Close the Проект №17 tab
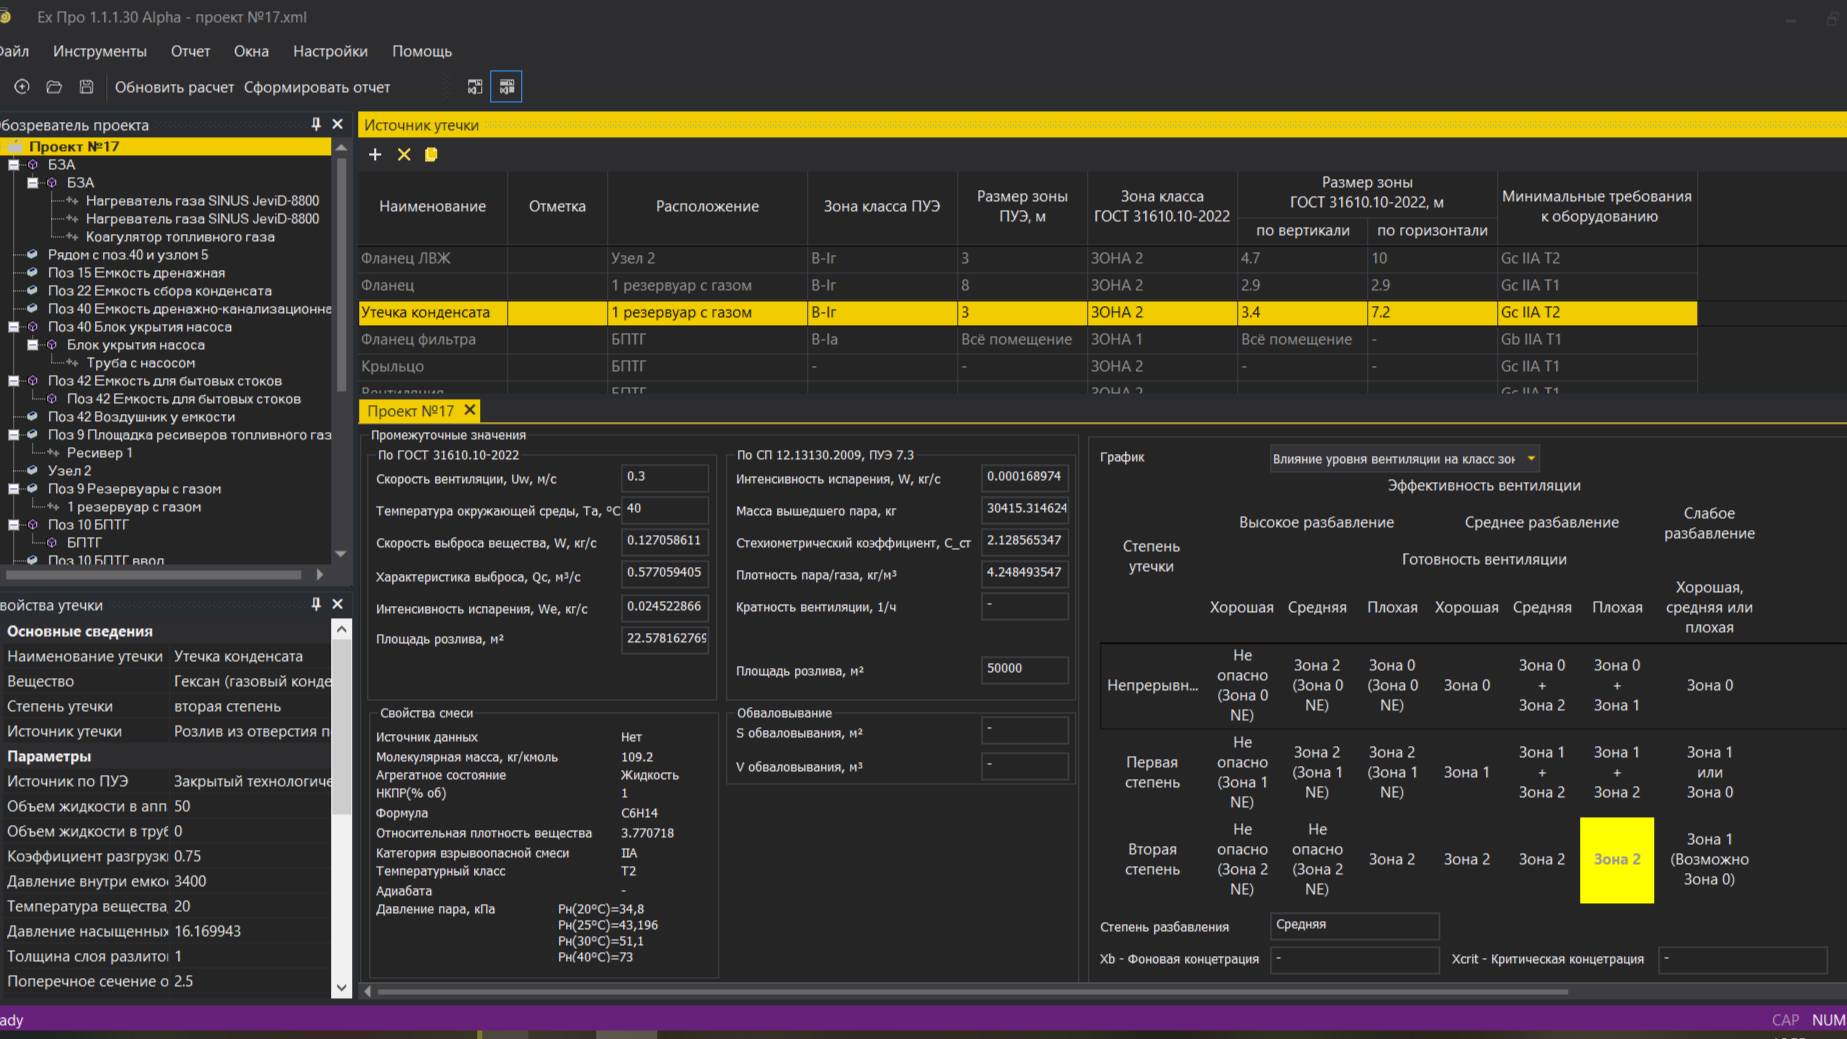This screenshot has height=1039, width=1847. [x=469, y=410]
